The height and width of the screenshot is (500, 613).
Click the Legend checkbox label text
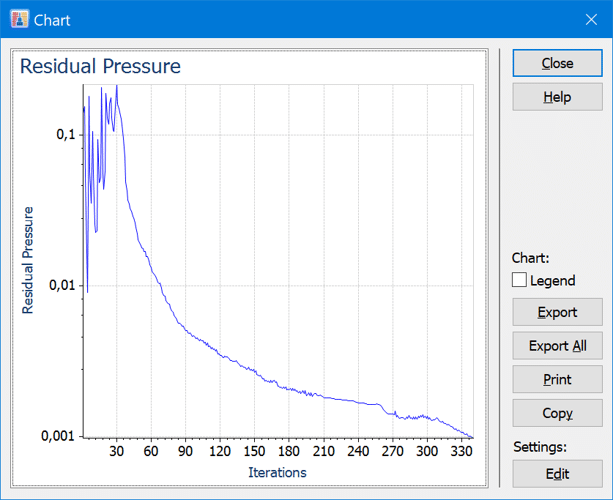552,281
